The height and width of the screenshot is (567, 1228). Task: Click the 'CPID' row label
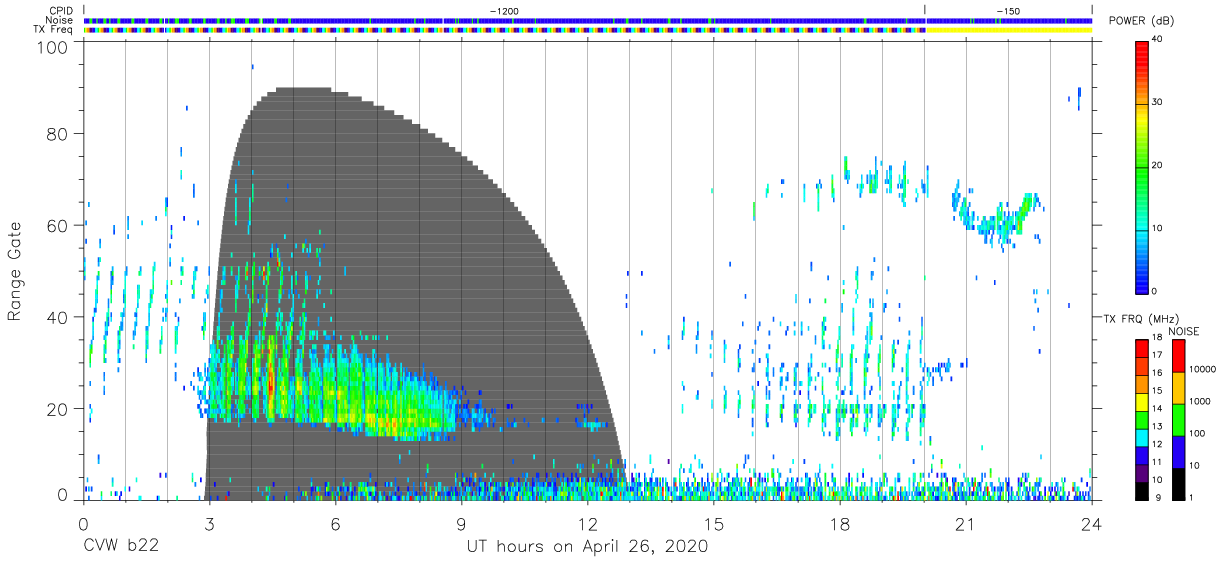click(62, 10)
